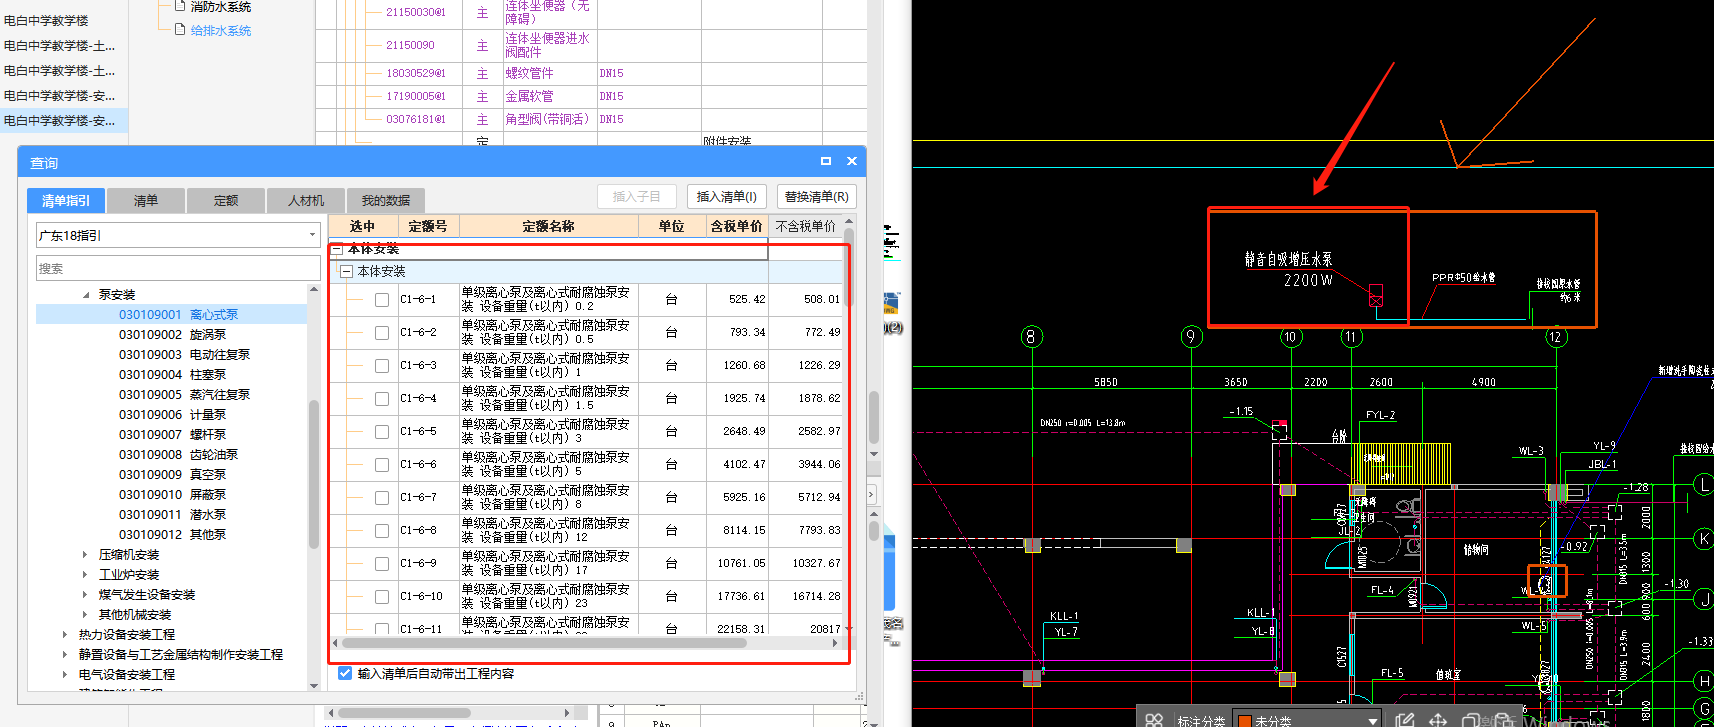Image resolution: width=1714 pixels, height=727 pixels.
Task: Click the 插入清单(I) button
Action: coord(727,197)
